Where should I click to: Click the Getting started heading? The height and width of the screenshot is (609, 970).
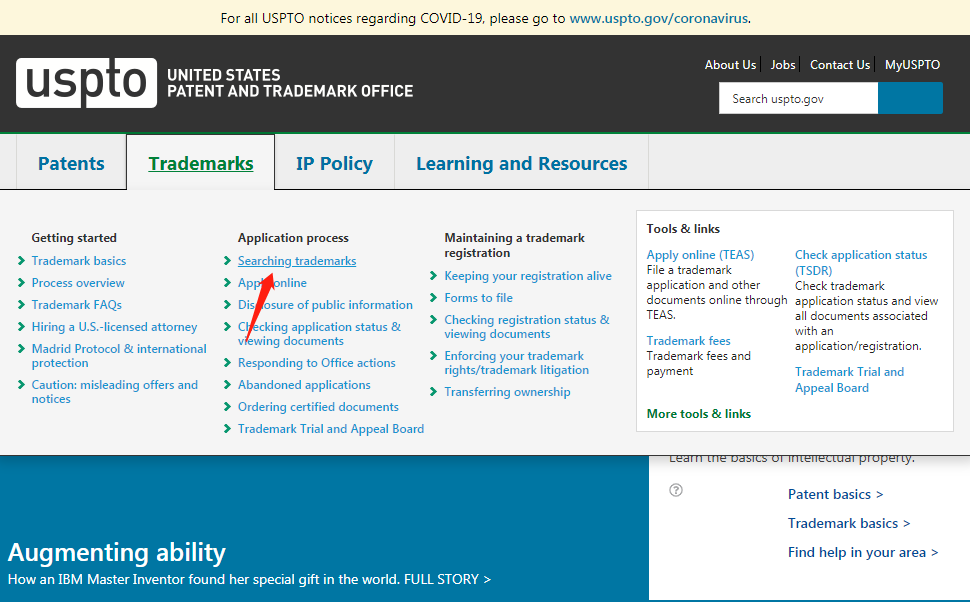74,238
